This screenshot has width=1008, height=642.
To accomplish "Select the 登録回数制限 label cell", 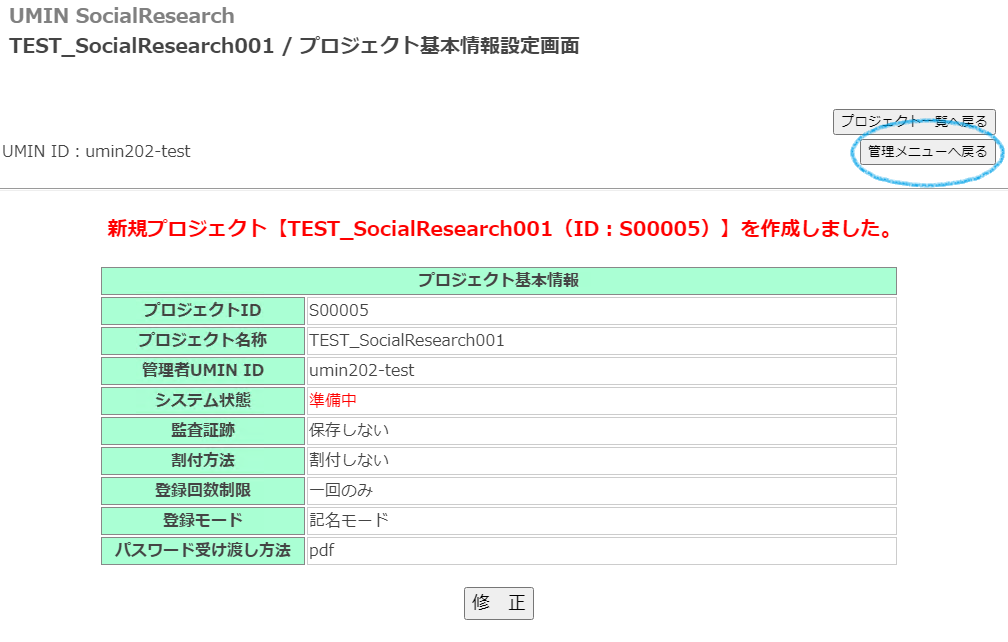I will coord(202,491).
